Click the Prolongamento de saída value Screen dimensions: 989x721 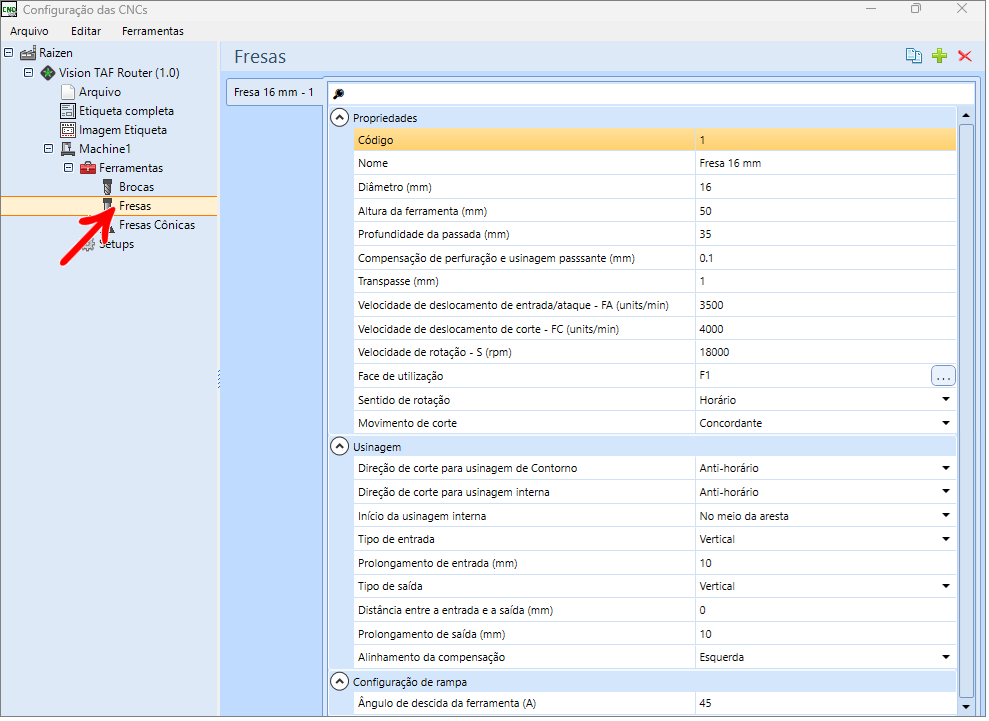[825, 634]
